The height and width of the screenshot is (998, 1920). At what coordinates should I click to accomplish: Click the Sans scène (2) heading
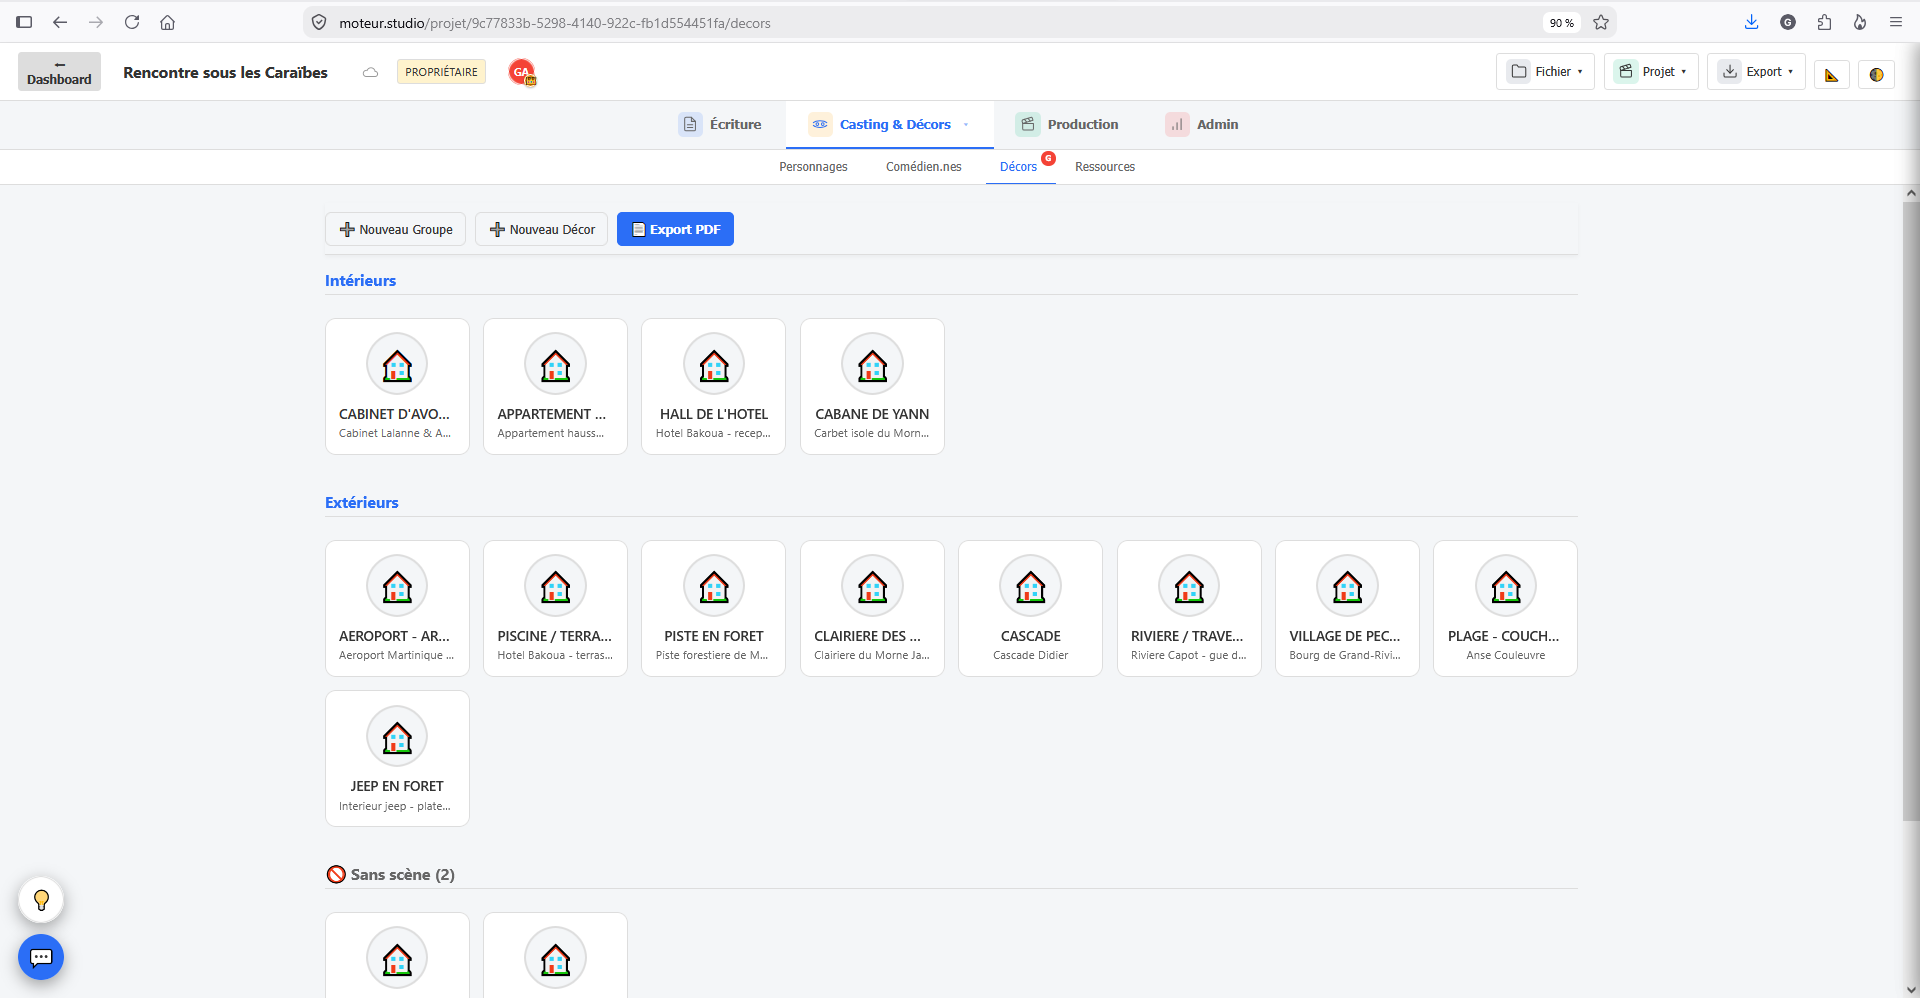coord(391,875)
